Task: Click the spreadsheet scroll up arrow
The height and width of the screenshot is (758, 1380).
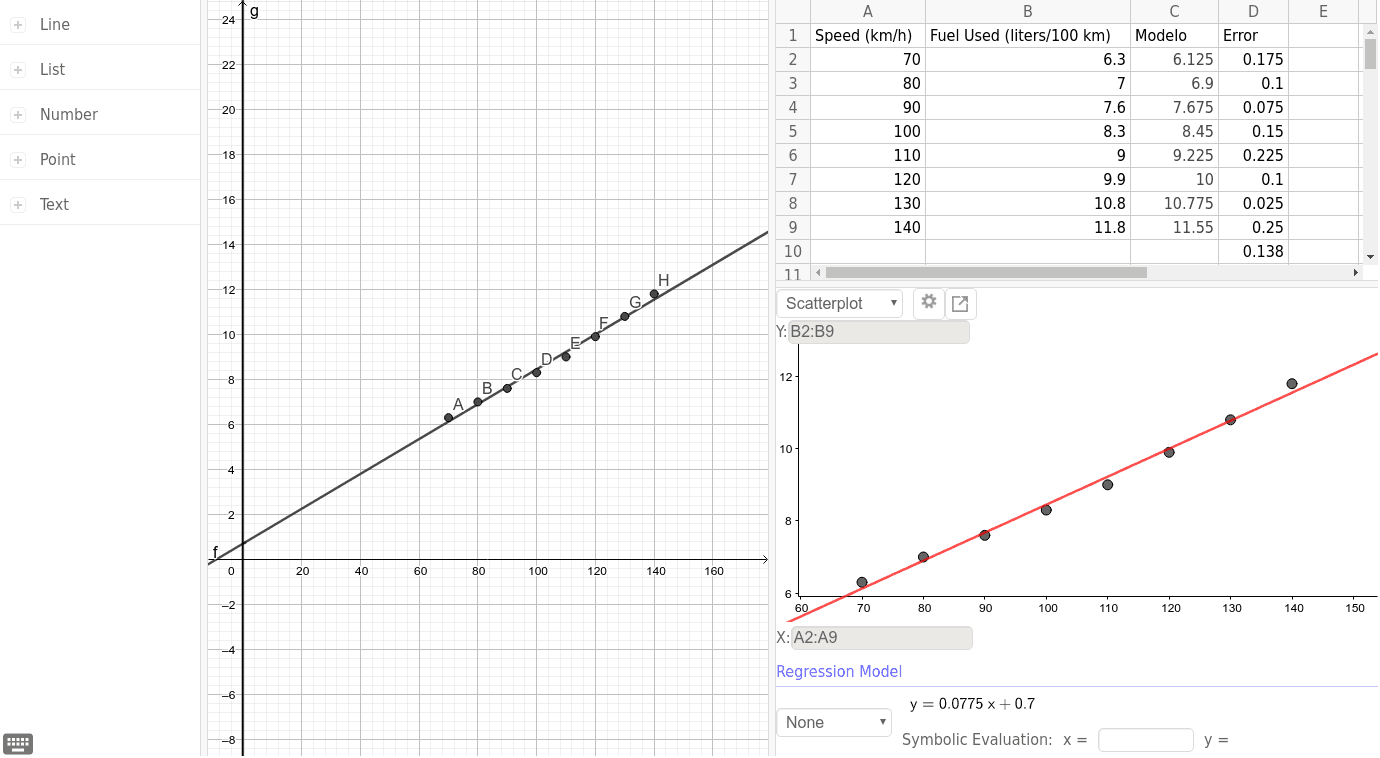Action: point(1371,31)
